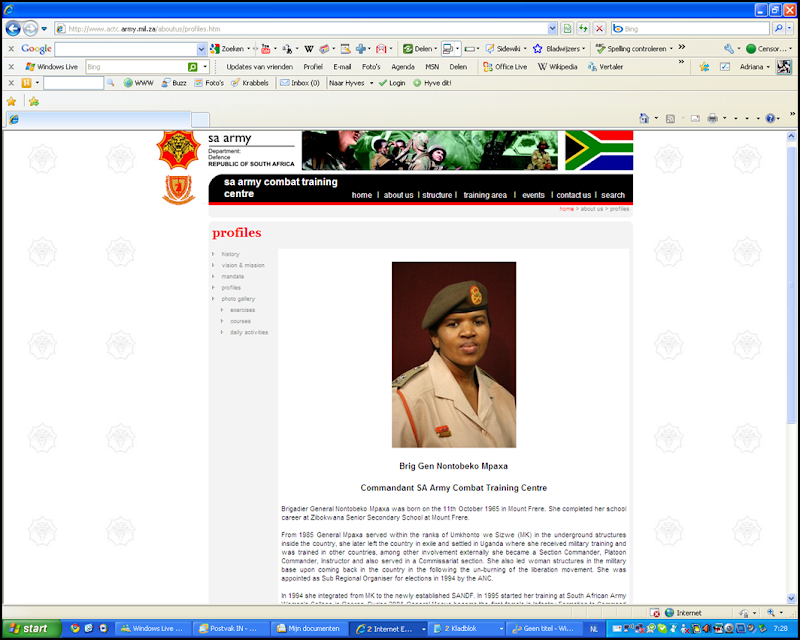Click the Hyves orange H logo

(x=26, y=83)
